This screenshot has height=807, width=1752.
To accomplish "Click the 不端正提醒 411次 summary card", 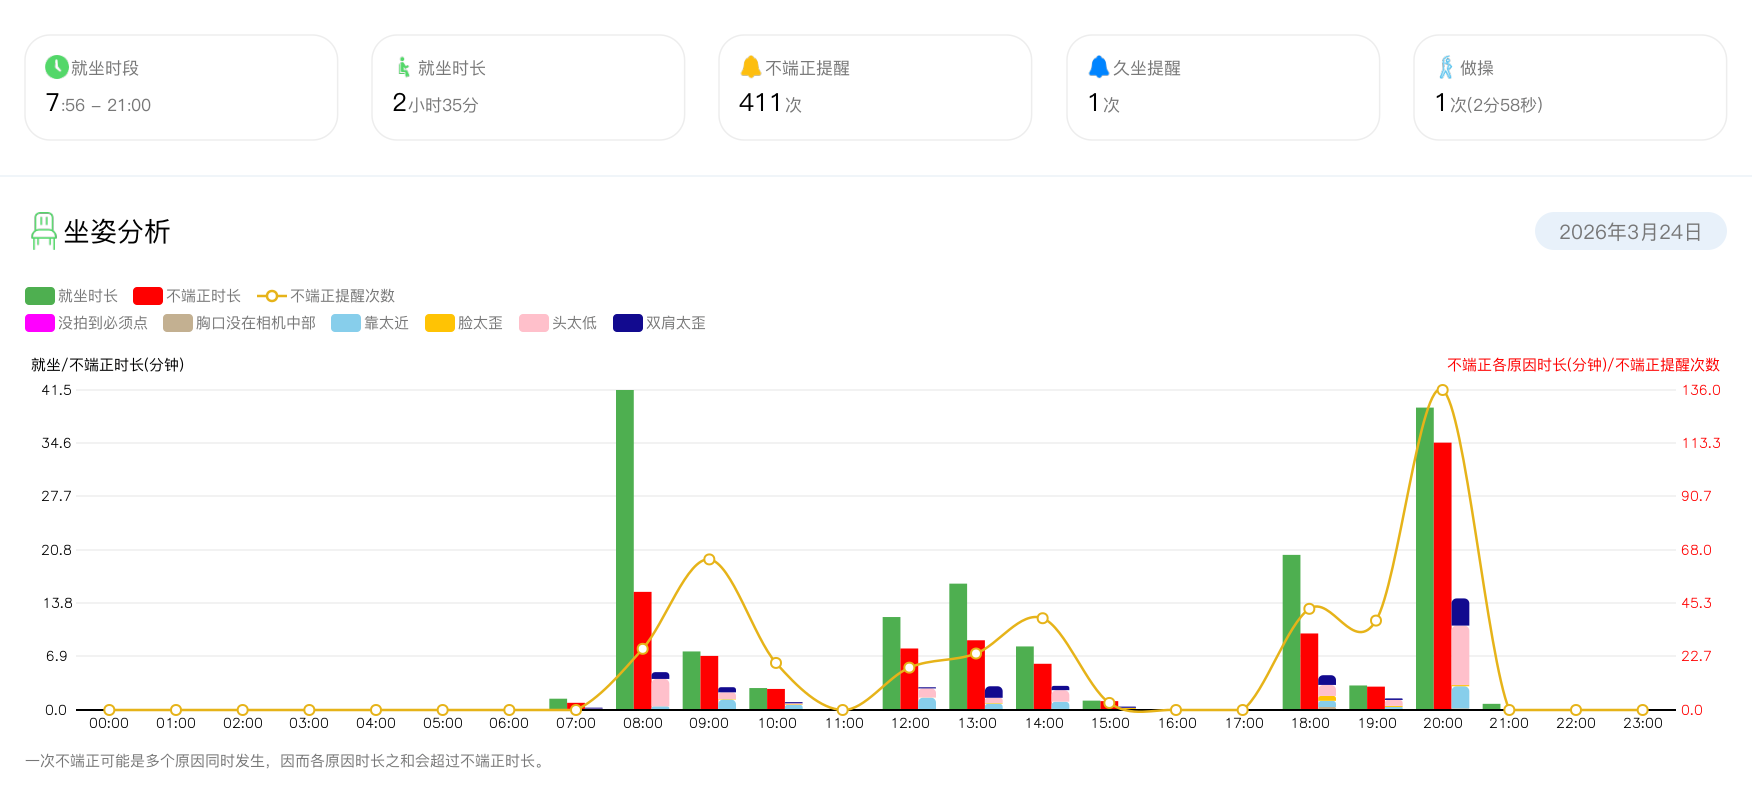I will (874, 87).
